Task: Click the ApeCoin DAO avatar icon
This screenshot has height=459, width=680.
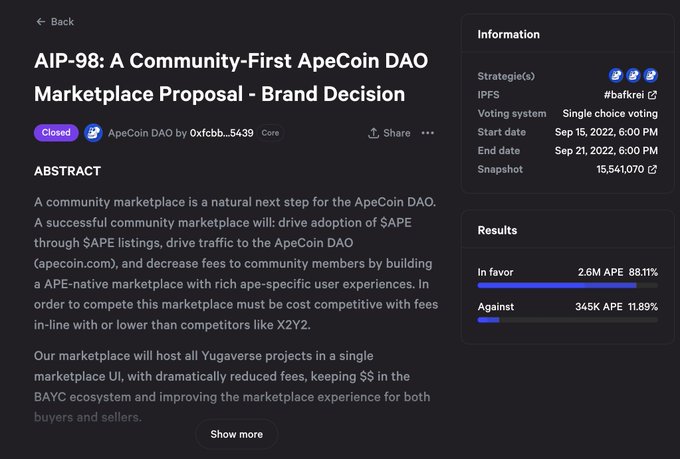Action: [x=93, y=132]
